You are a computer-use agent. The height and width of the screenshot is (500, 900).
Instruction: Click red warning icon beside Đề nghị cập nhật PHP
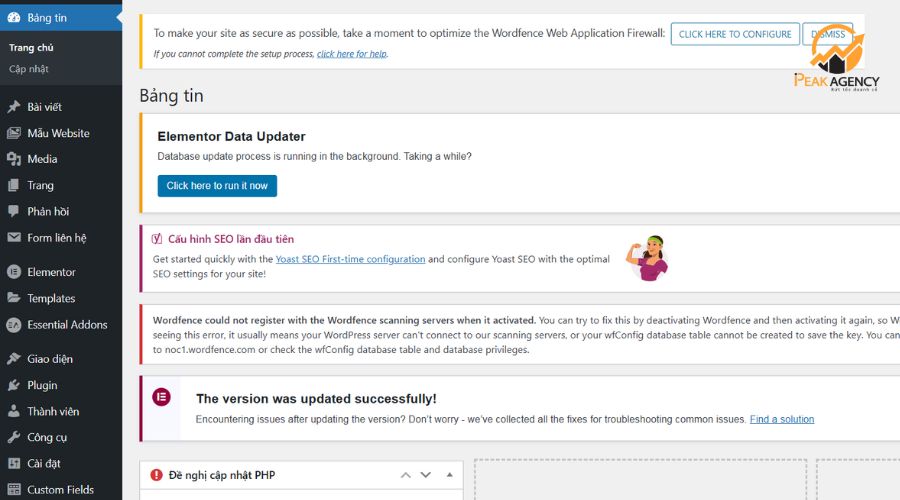(156, 475)
